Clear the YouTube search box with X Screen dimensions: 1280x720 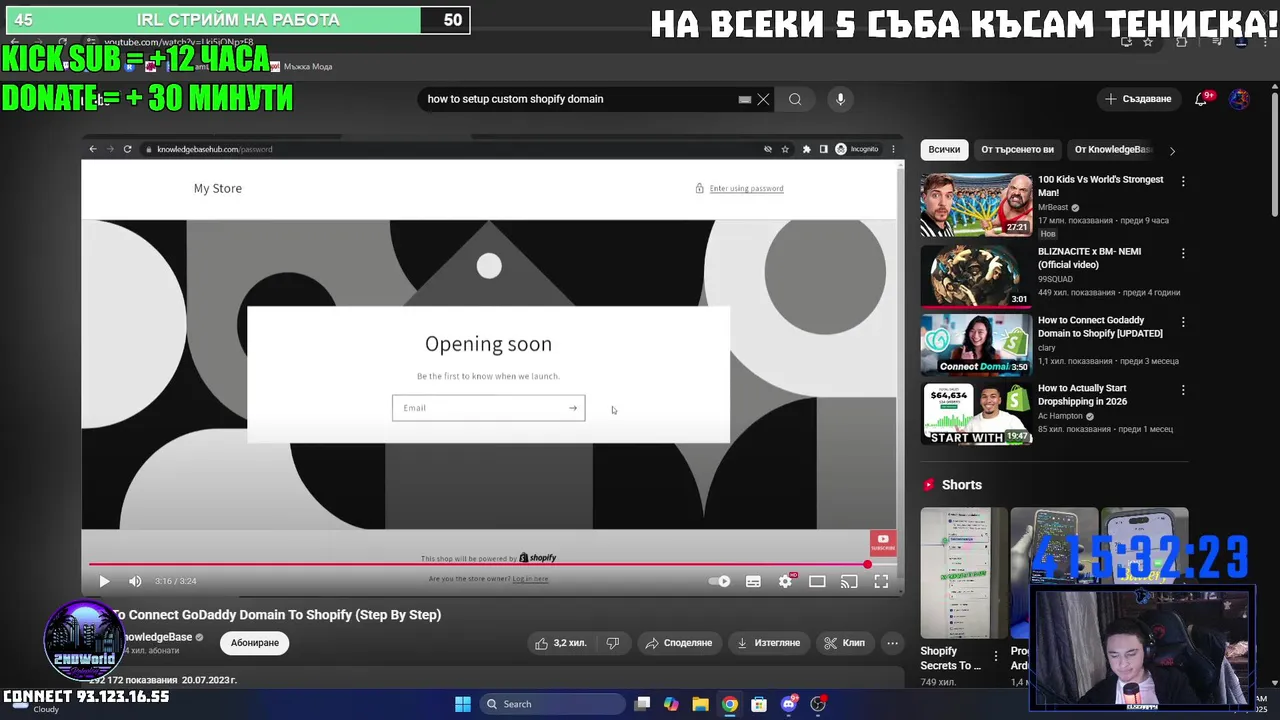pyautogui.click(x=763, y=99)
